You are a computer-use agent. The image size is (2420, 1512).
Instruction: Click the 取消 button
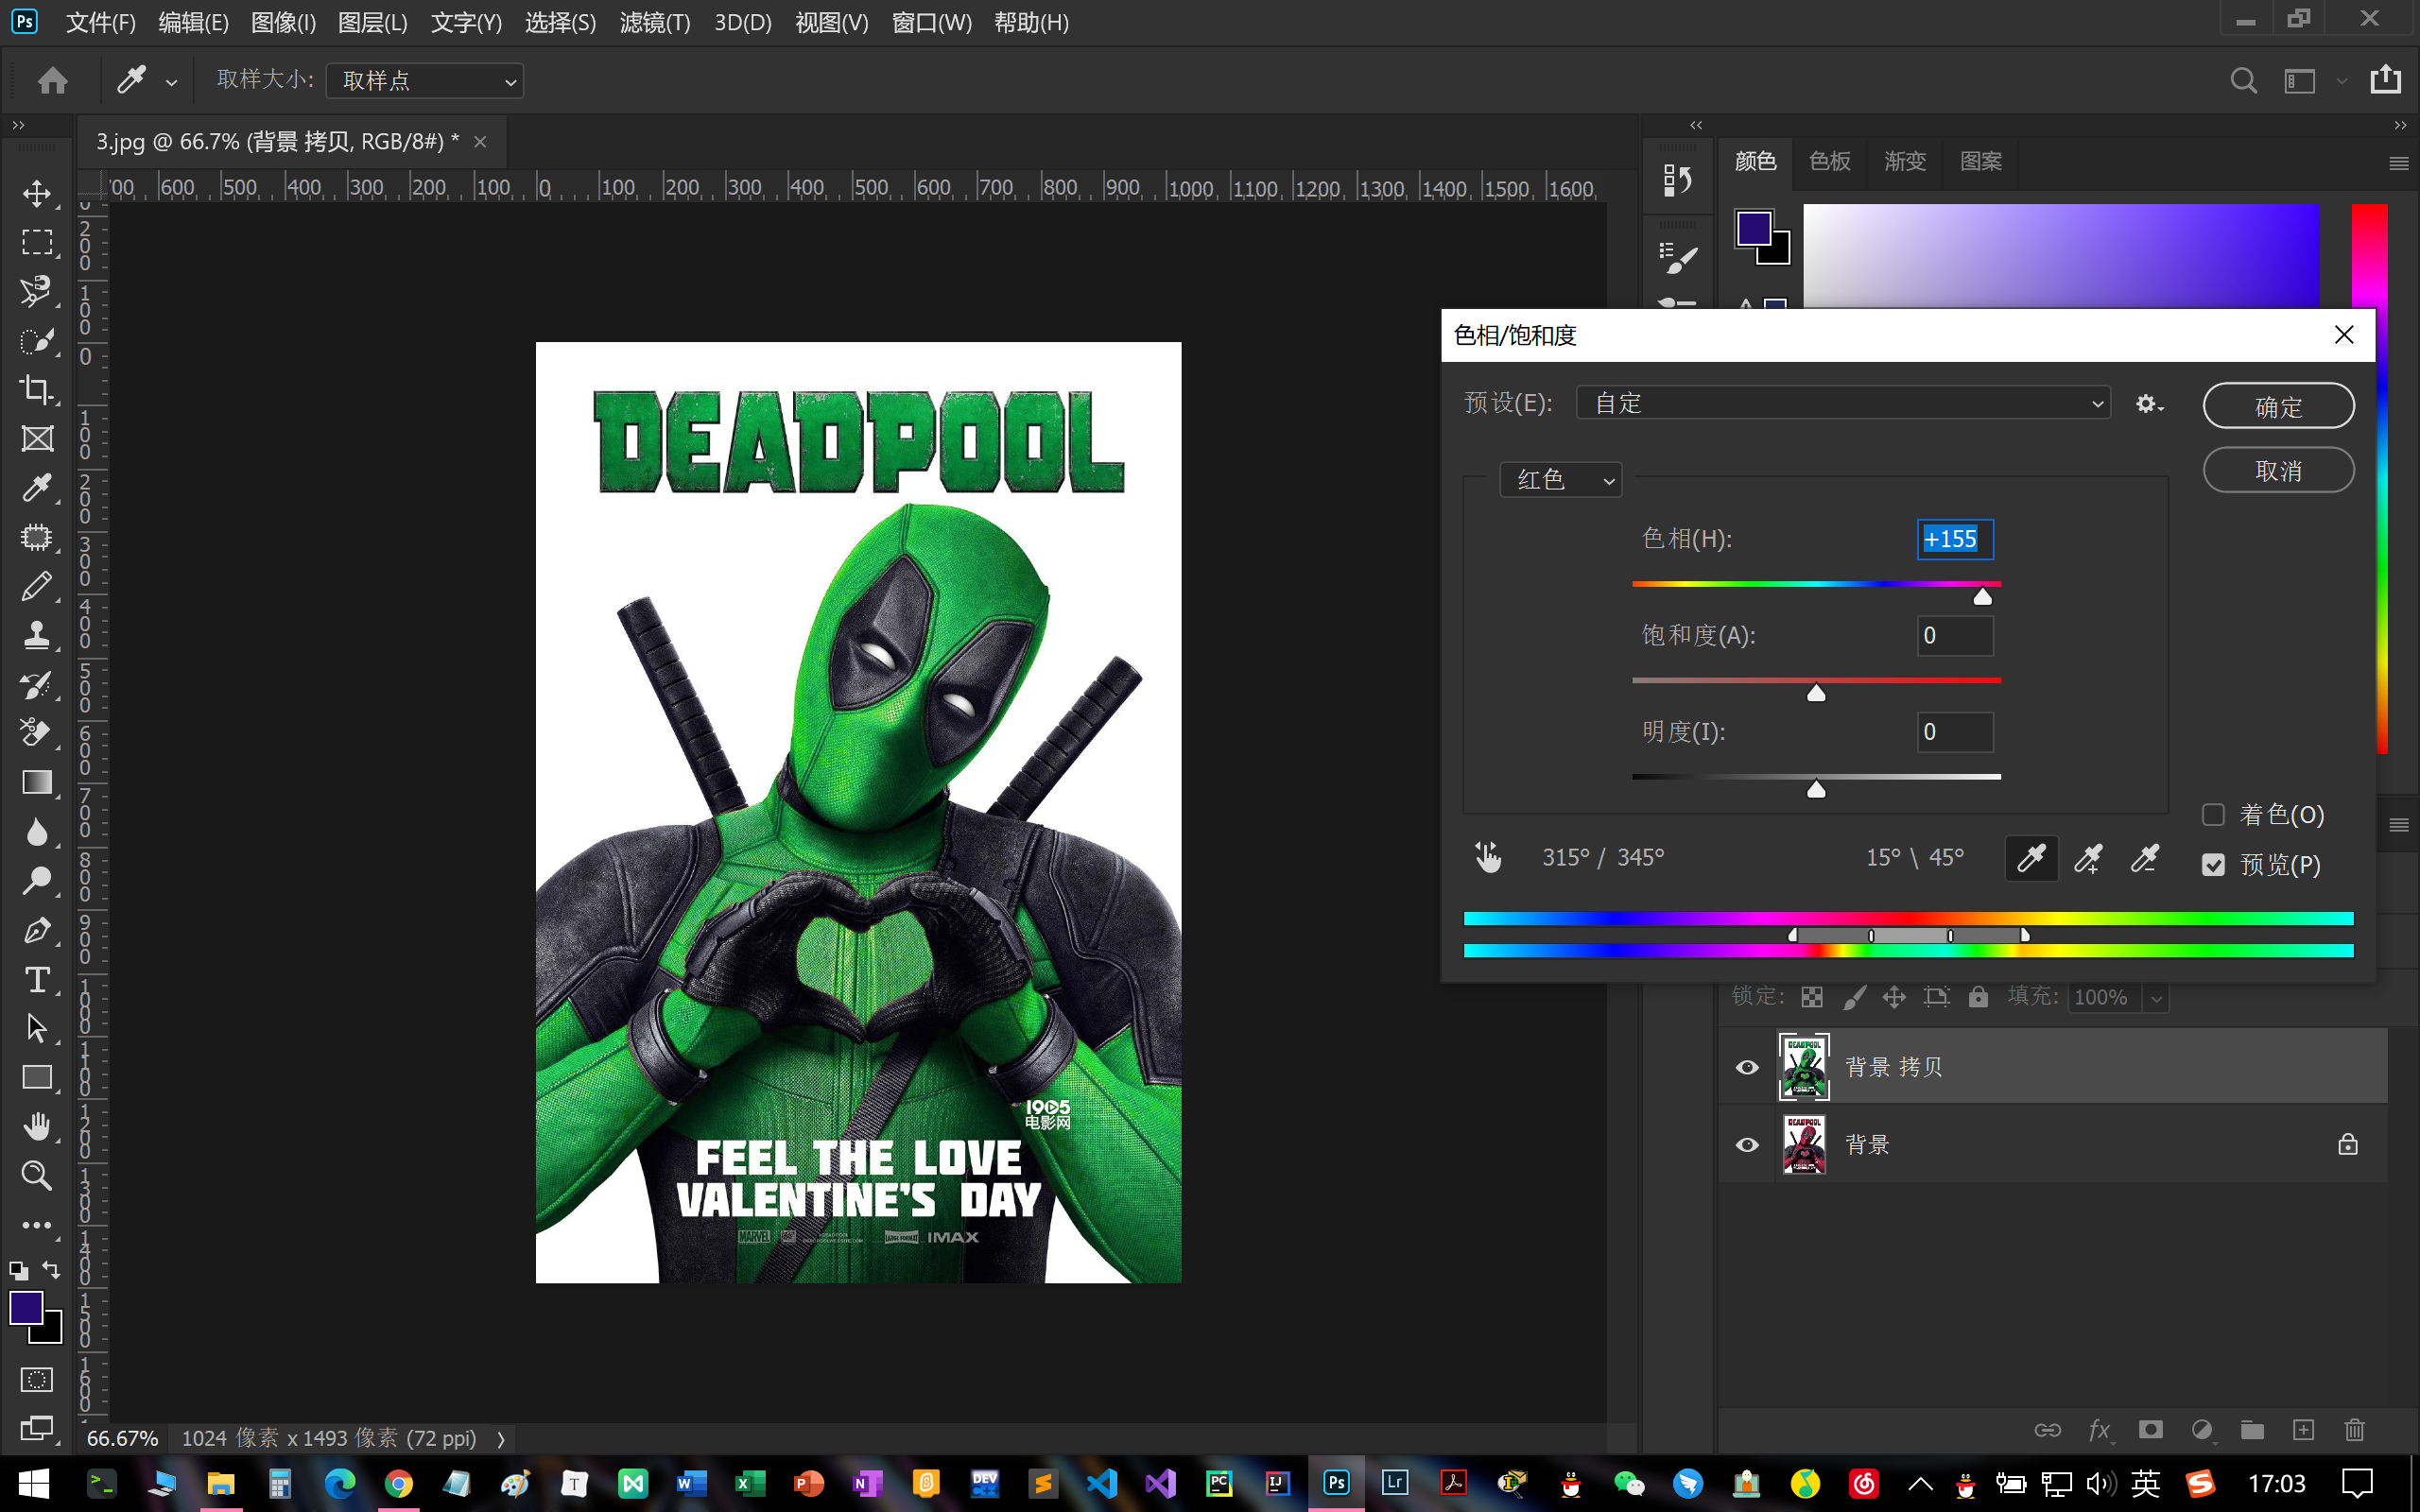tap(2278, 470)
